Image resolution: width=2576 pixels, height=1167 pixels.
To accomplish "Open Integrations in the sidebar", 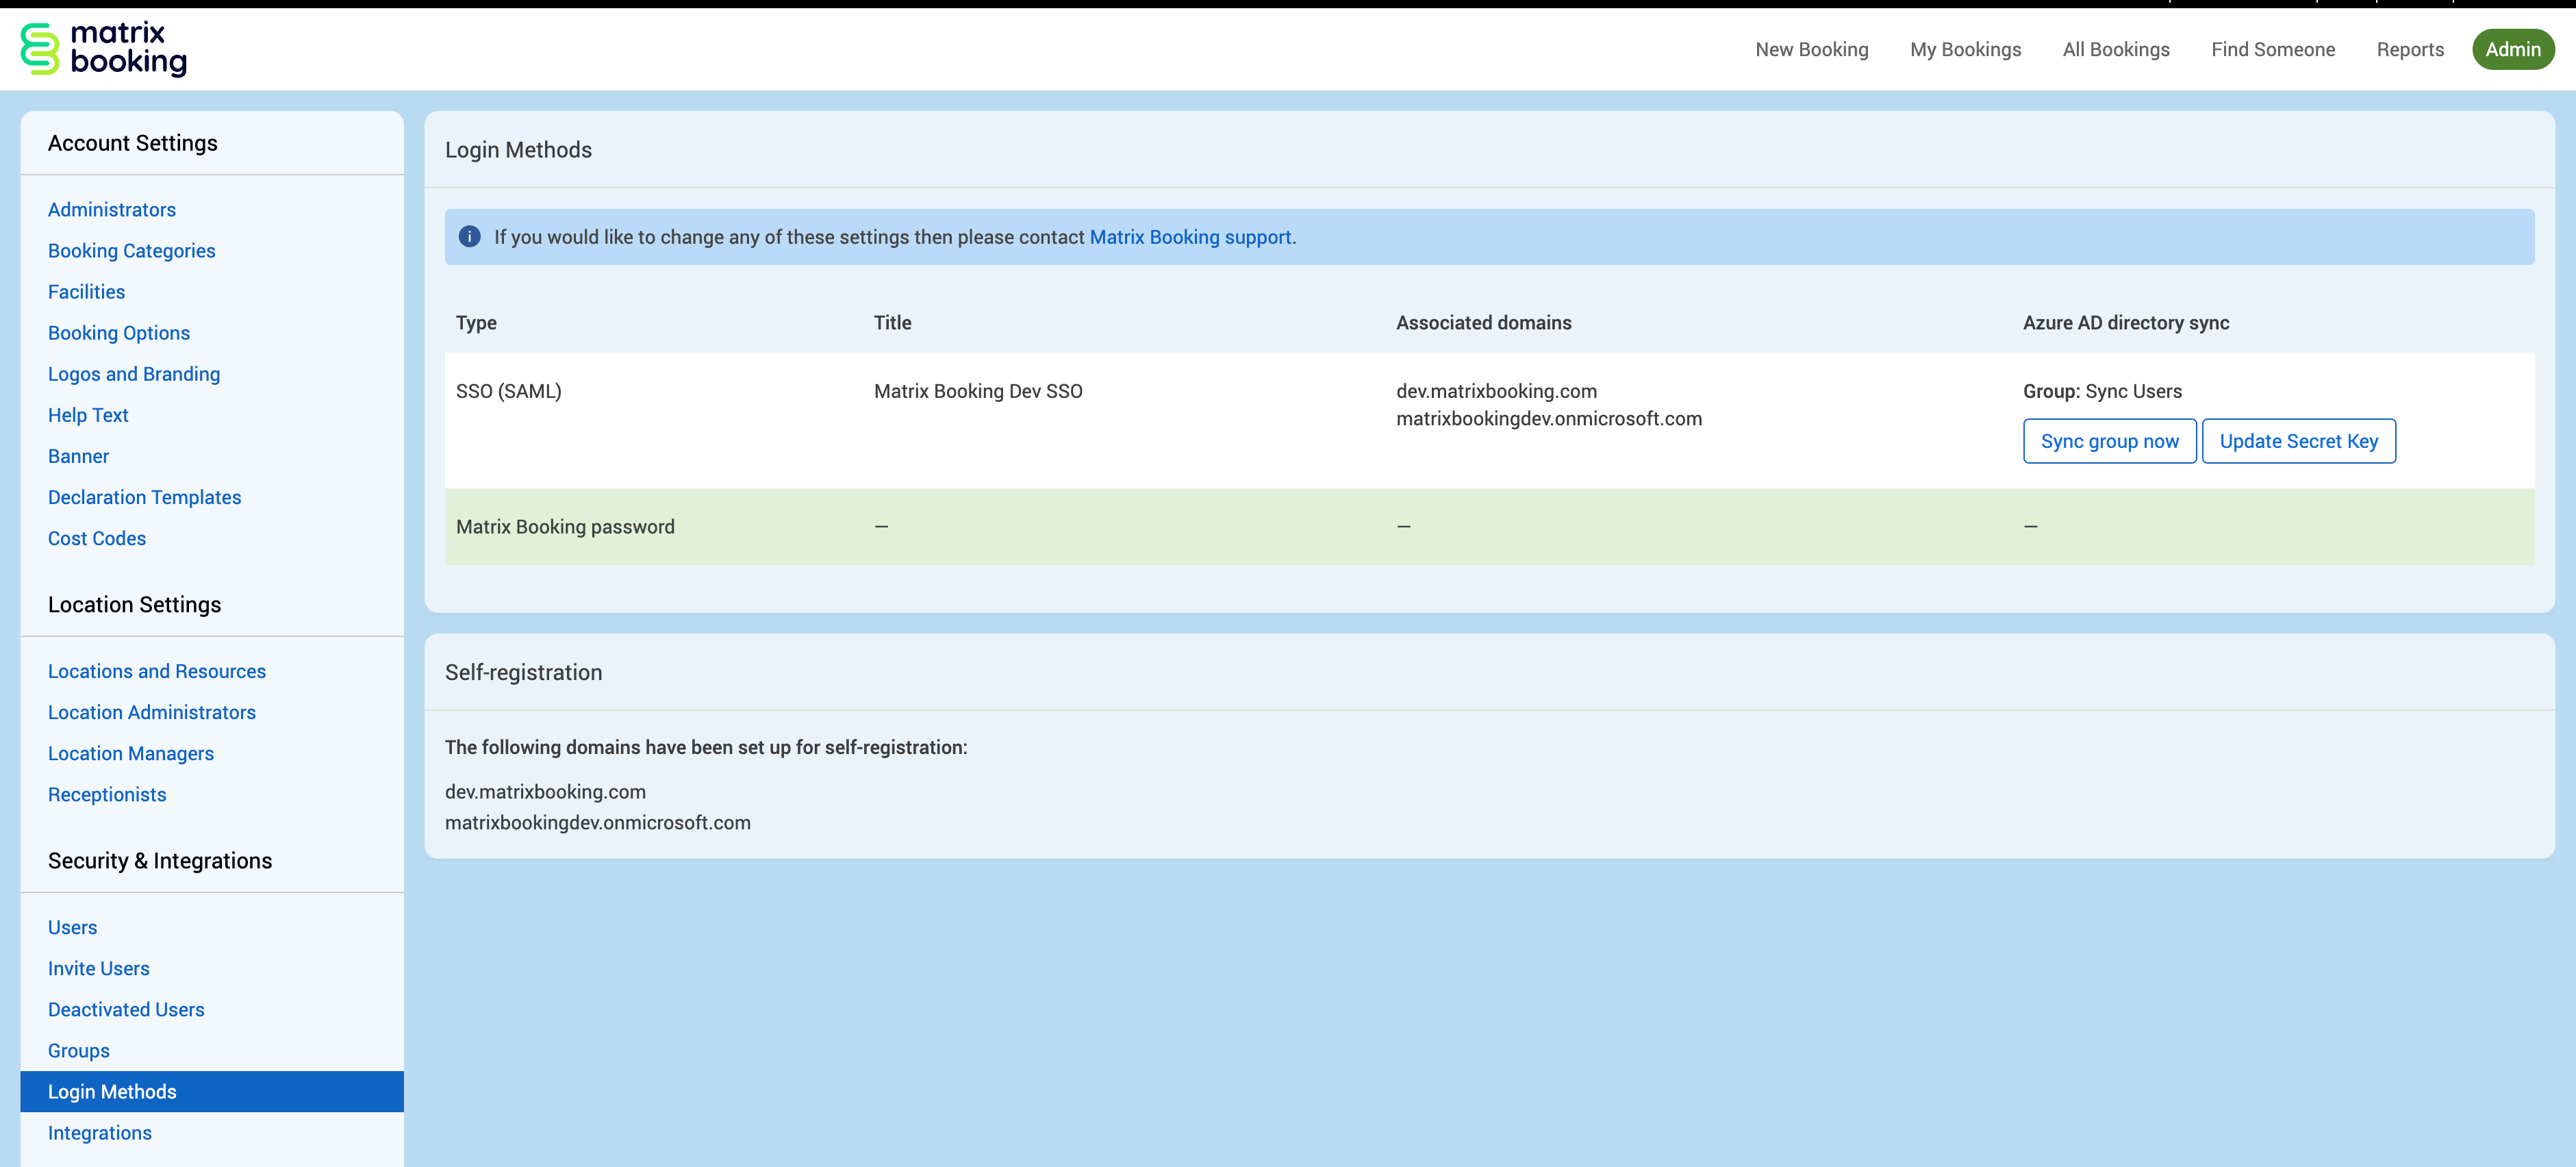I will click(100, 1132).
